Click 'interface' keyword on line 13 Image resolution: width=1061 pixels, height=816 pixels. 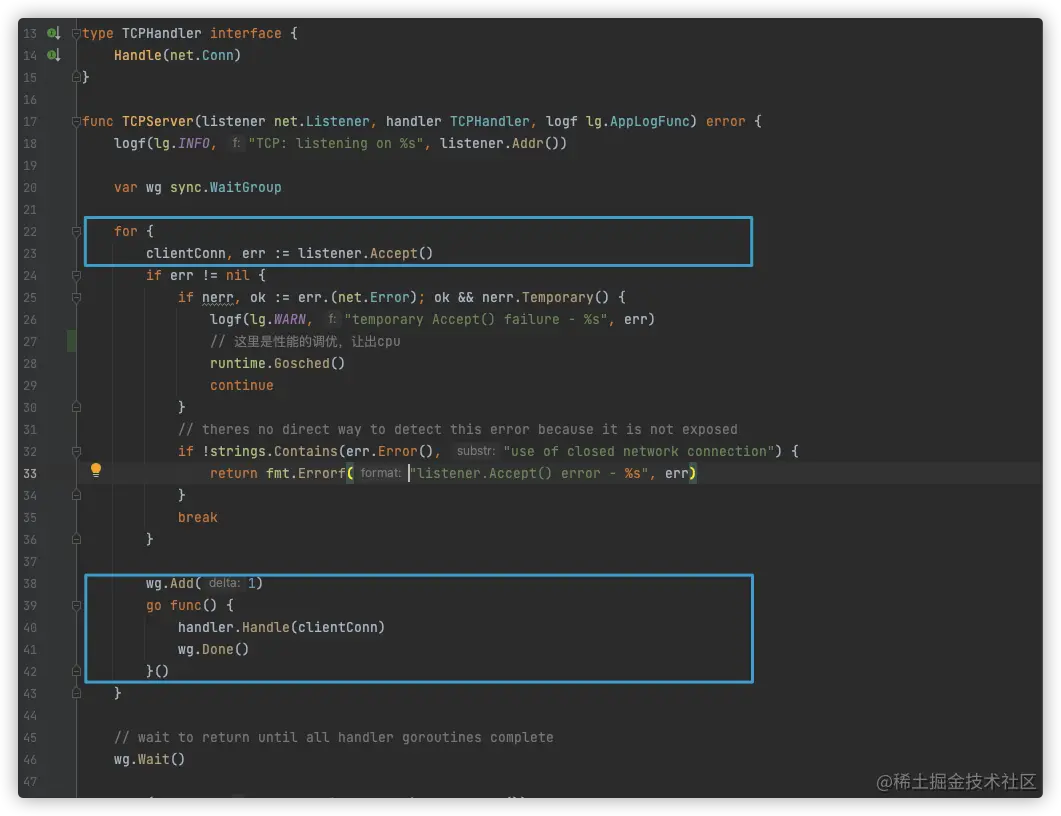[246, 34]
